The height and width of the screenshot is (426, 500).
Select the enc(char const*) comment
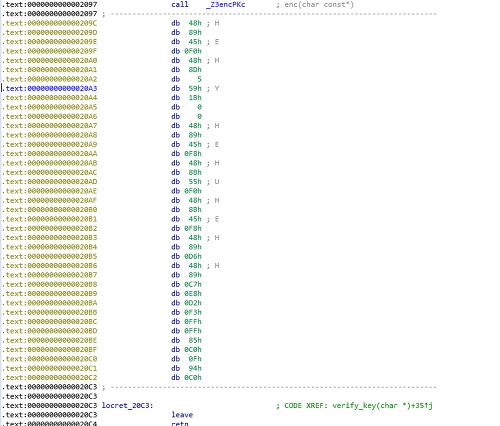319,5
